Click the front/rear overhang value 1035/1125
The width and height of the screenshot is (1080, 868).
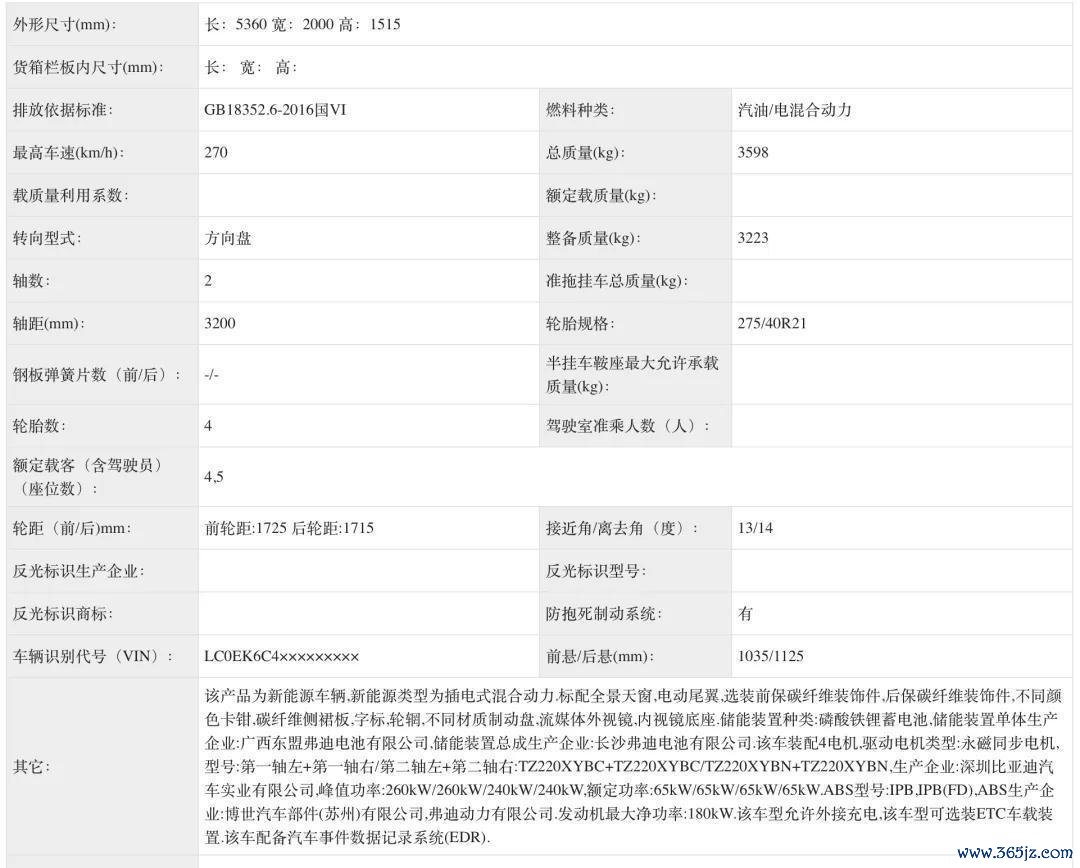[770, 656]
